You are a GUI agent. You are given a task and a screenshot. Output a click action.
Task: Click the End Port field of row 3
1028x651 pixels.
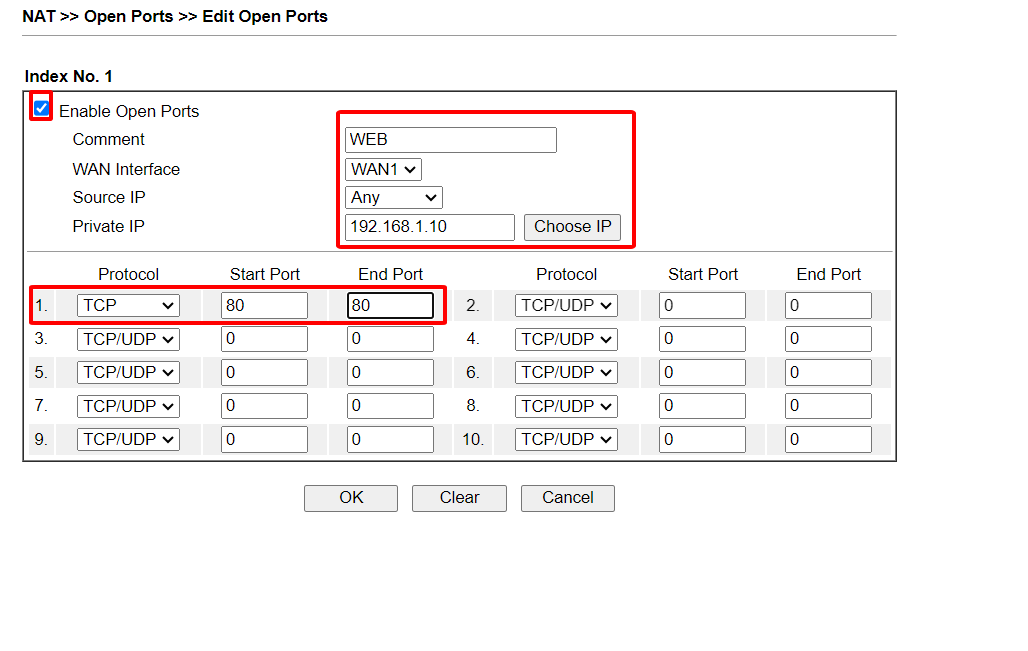point(390,339)
